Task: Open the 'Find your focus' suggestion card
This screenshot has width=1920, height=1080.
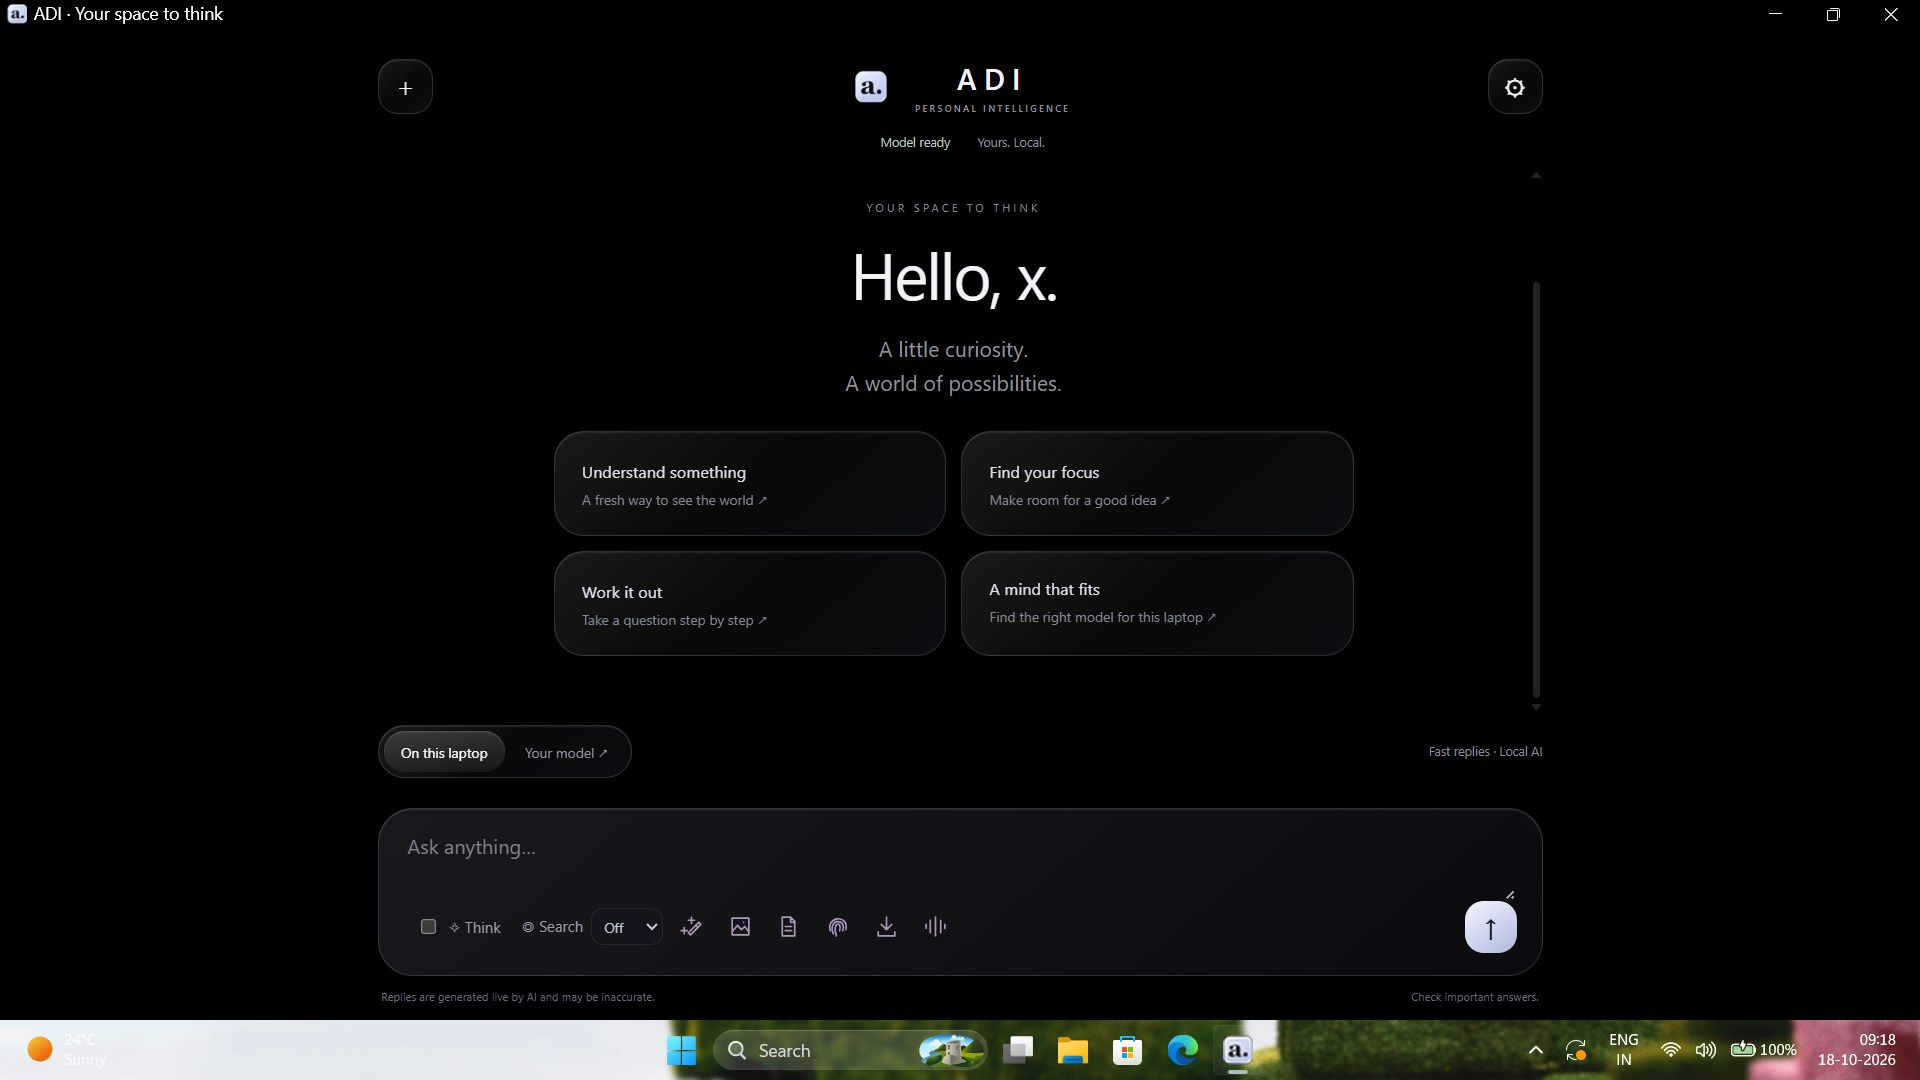Action: click(x=1157, y=484)
